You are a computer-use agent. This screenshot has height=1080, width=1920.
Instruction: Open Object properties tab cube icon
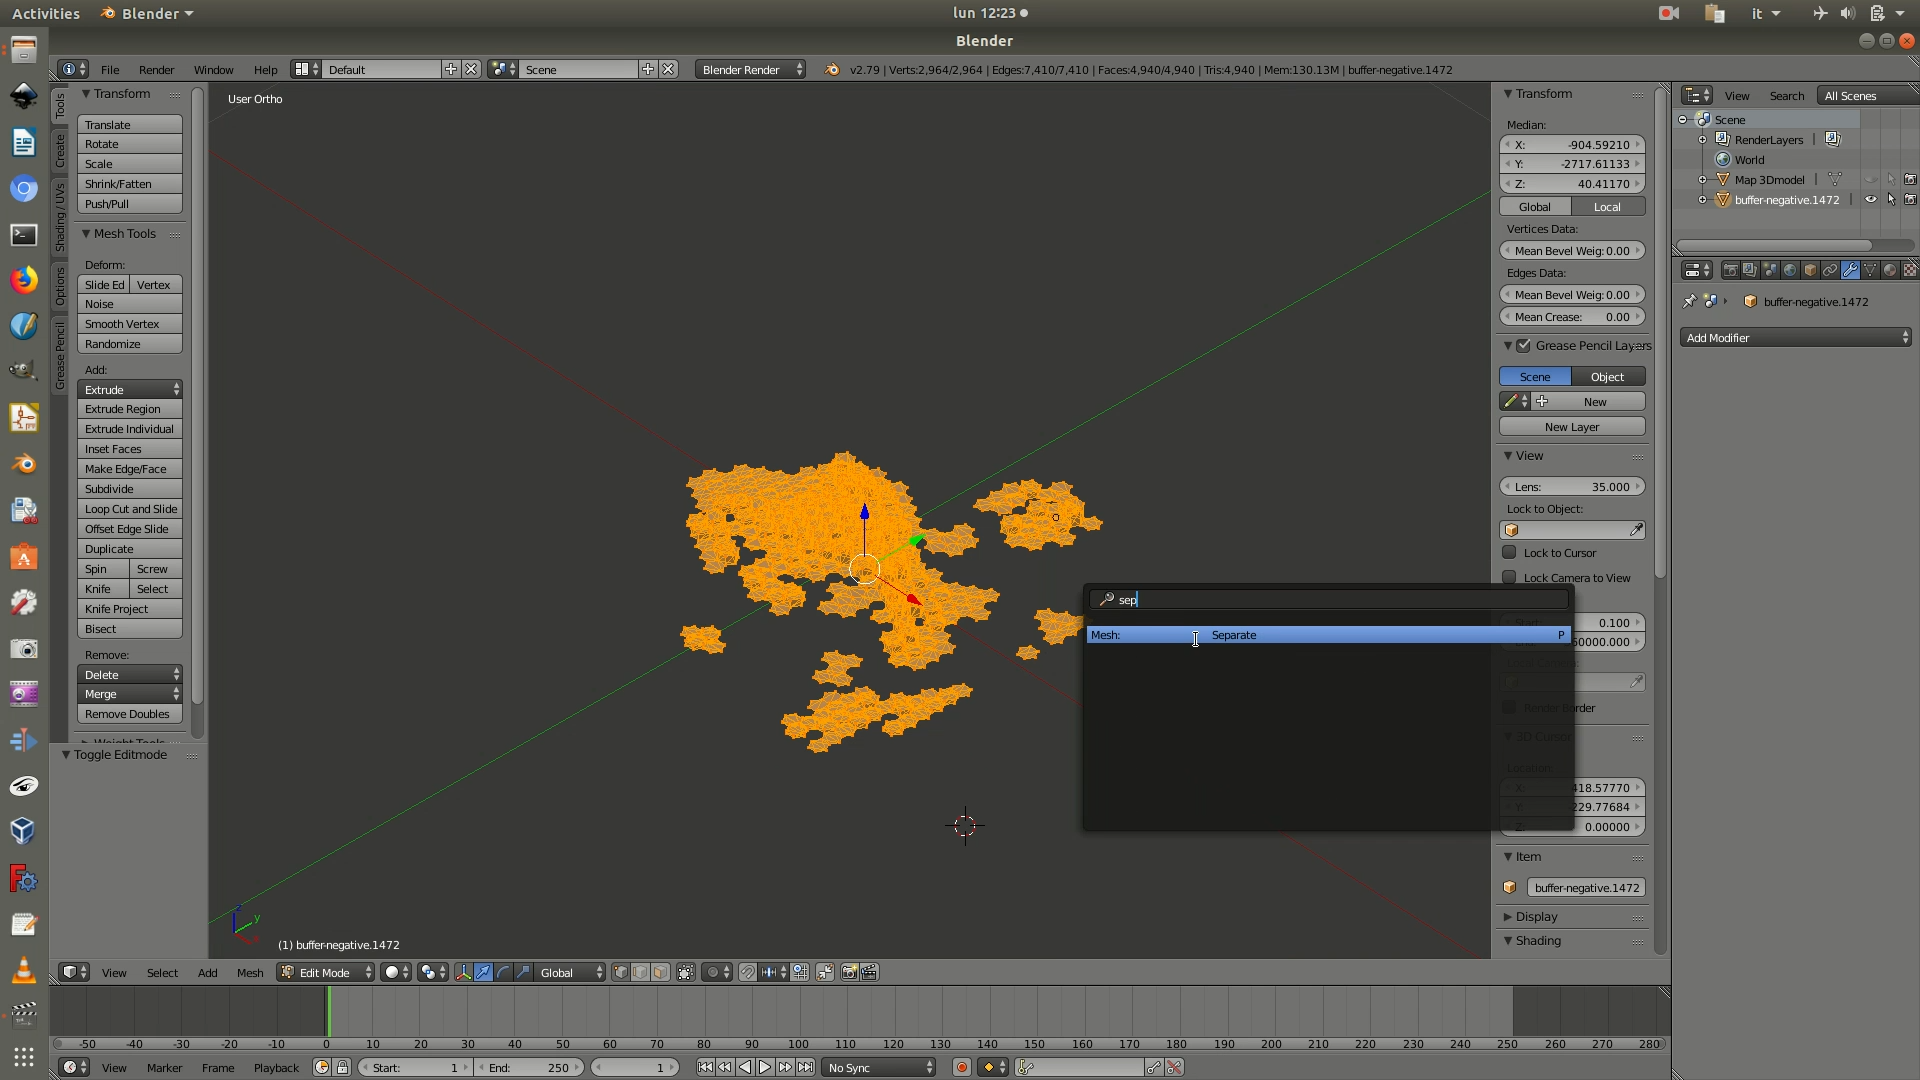tap(1810, 270)
